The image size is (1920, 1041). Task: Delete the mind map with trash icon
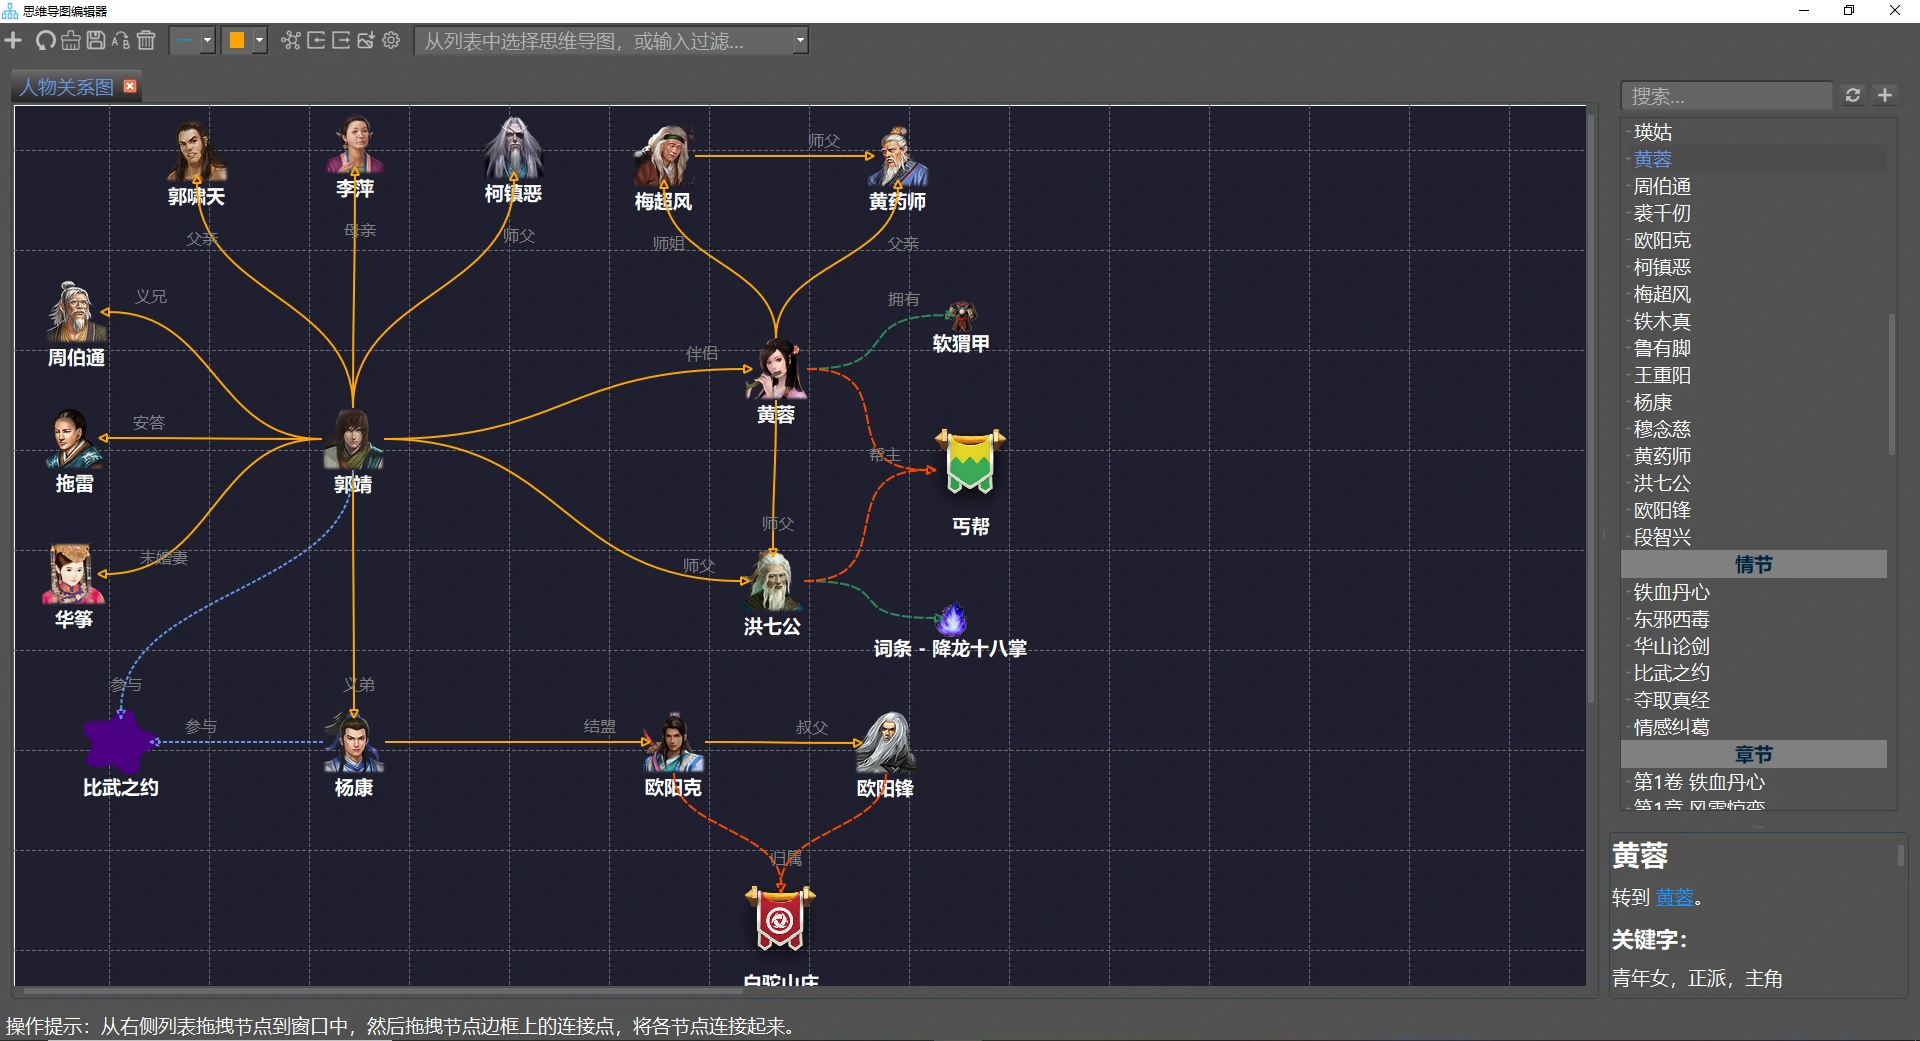click(x=146, y=40)
